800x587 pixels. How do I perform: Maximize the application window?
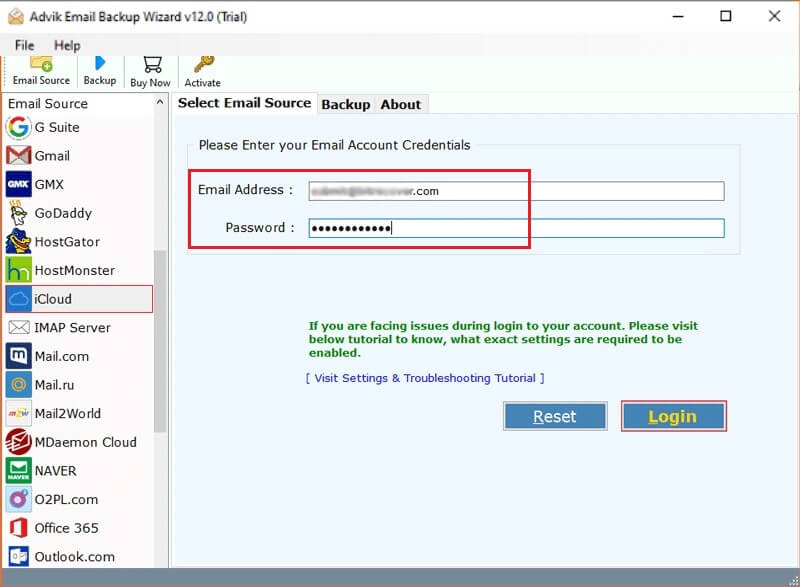point(726,16)
